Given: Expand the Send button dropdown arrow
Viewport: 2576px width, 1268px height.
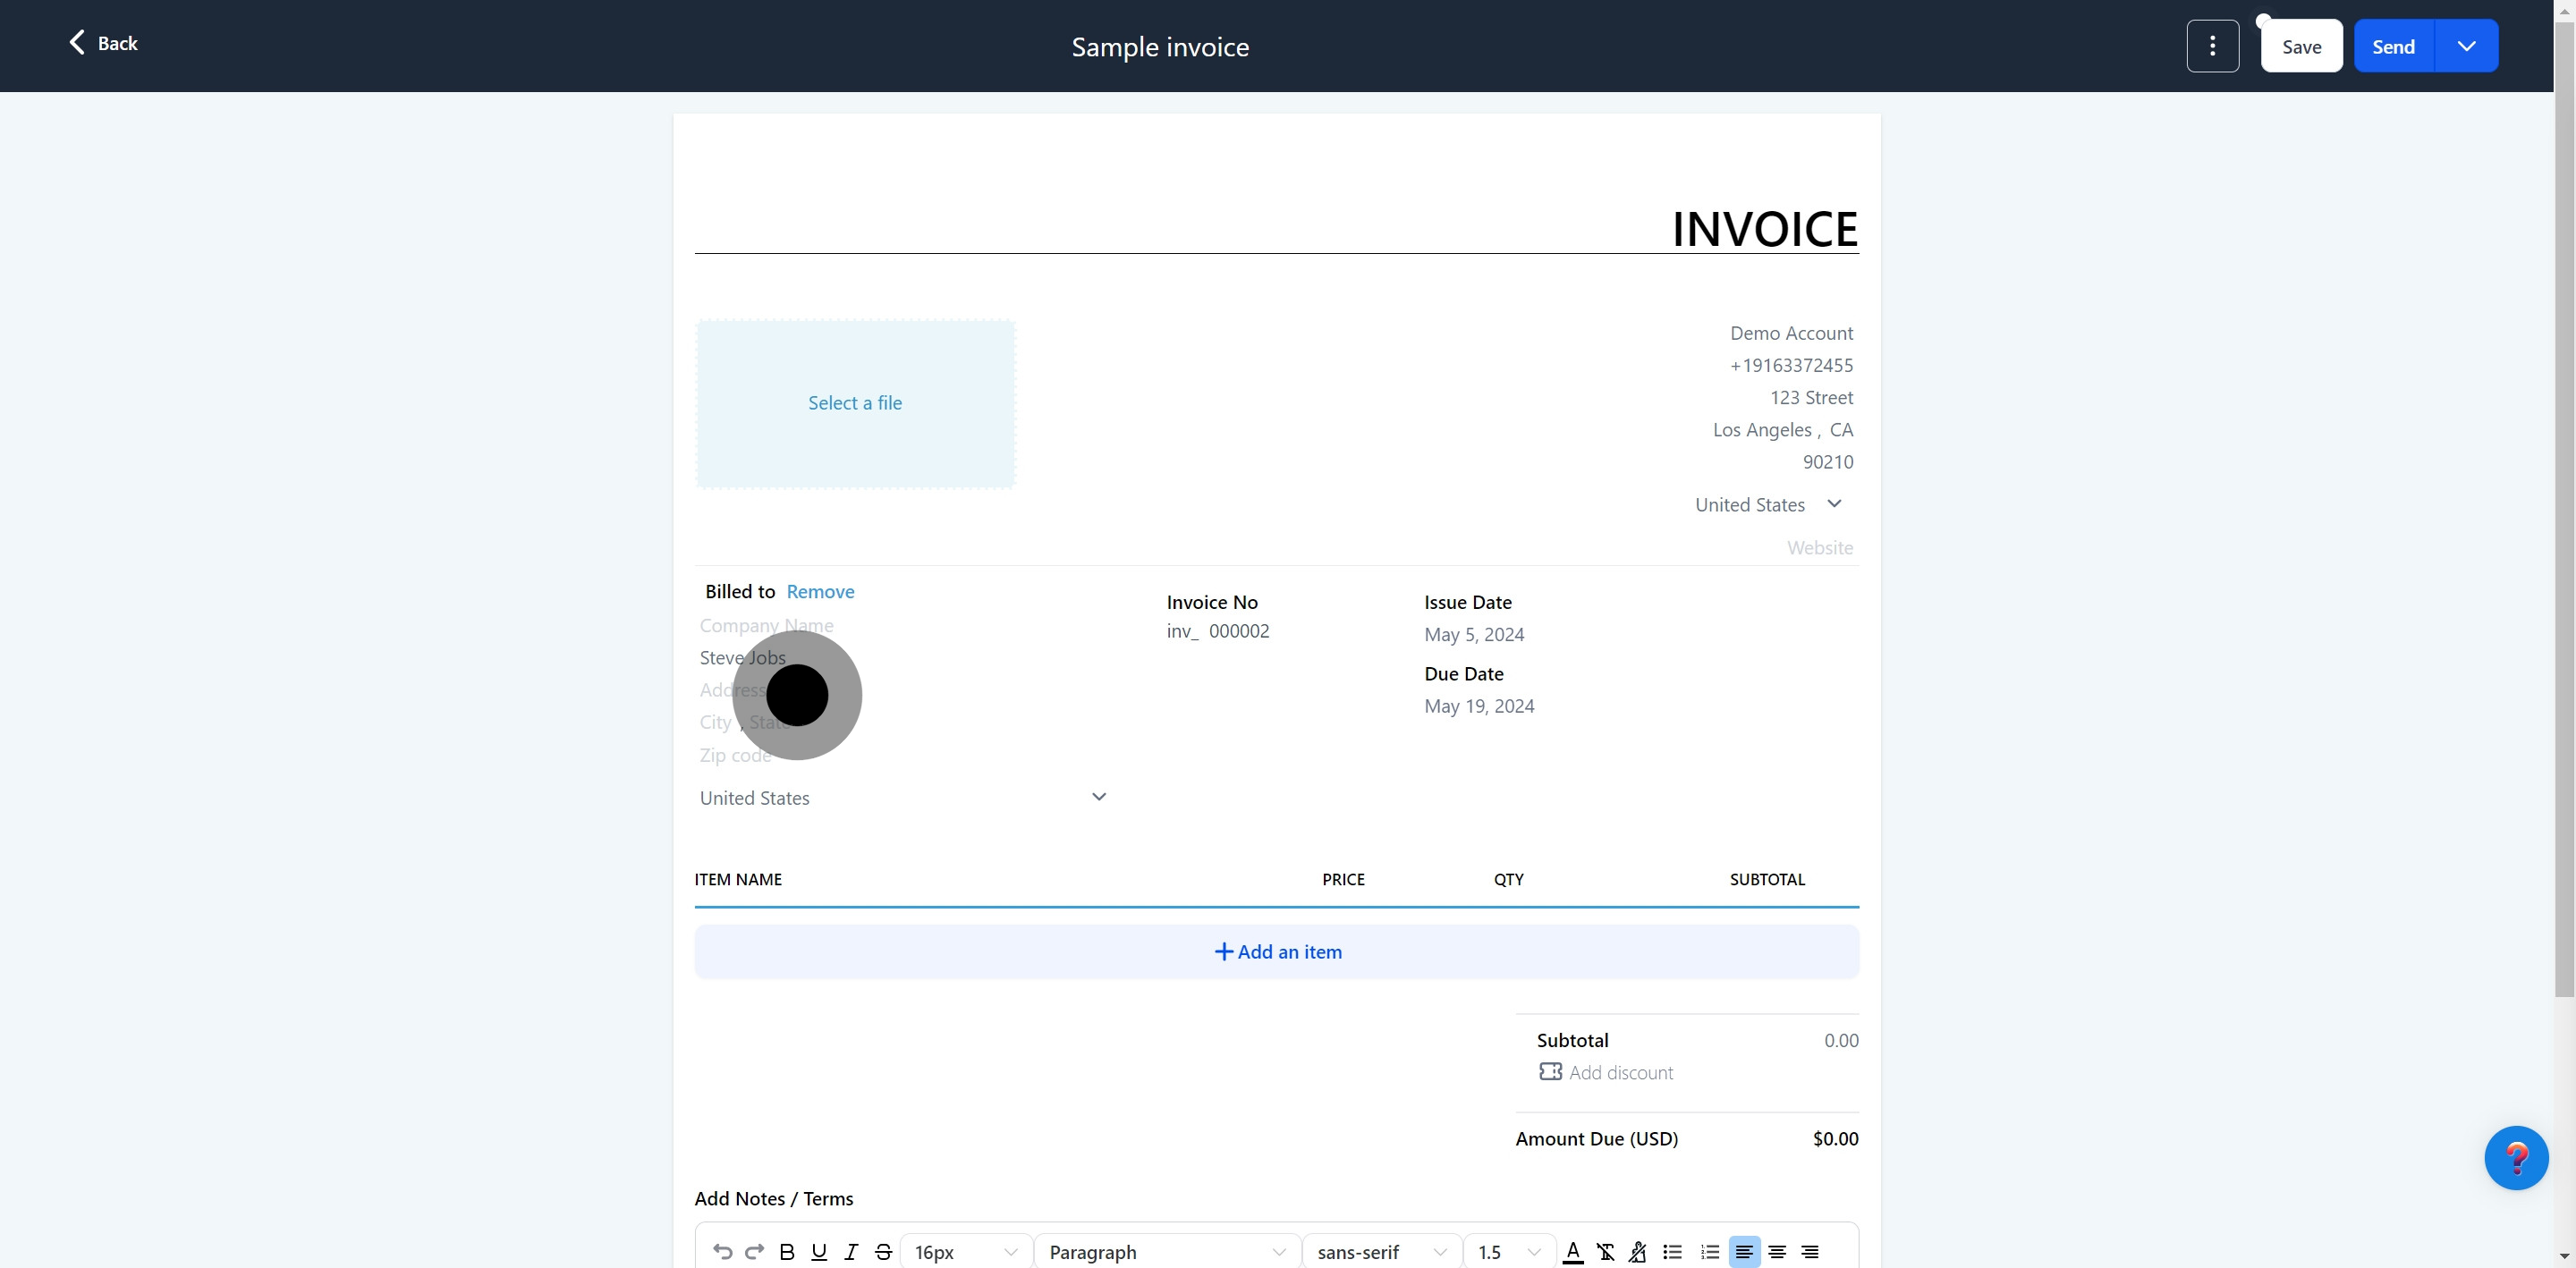Looking at the screenshot, I should click(x=2466, y=46).
